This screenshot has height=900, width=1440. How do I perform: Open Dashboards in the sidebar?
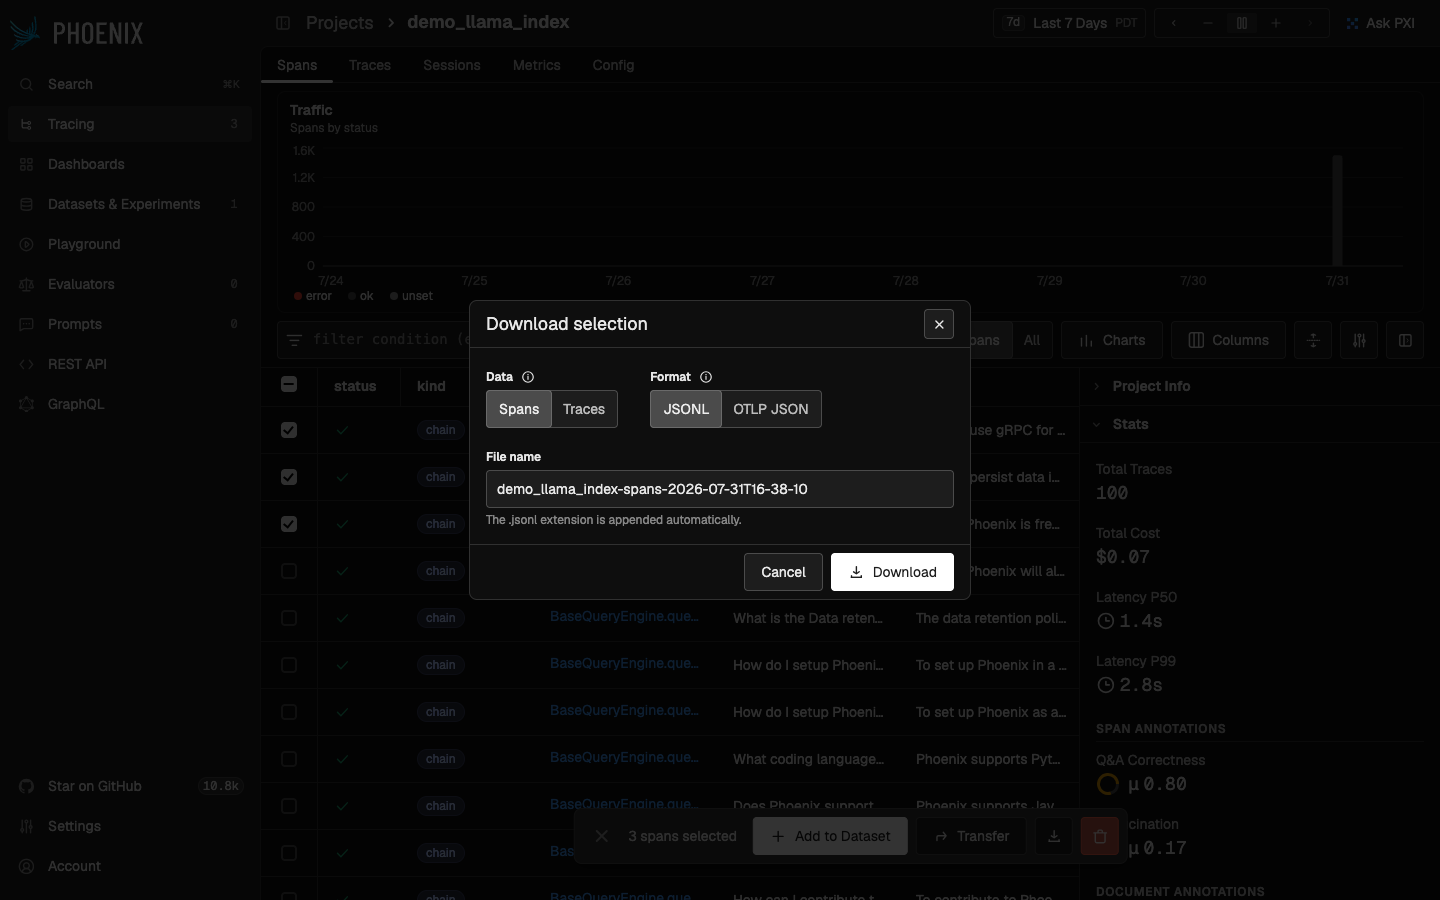tap(130, 164)
